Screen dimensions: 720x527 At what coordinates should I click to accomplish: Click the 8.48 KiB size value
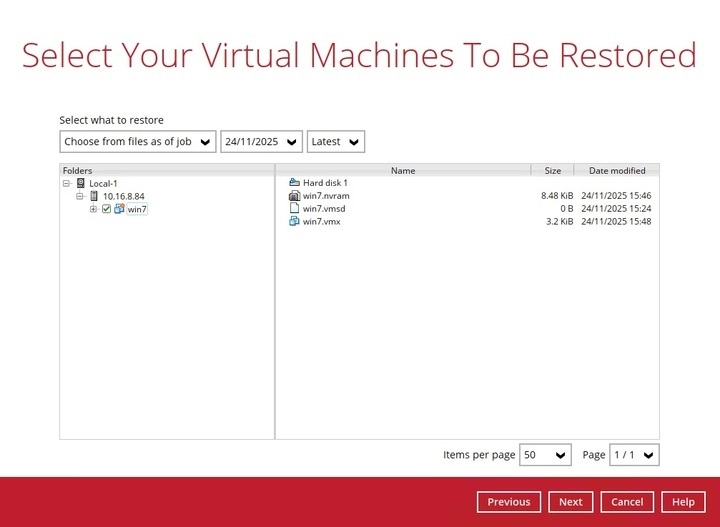point(557,196)
